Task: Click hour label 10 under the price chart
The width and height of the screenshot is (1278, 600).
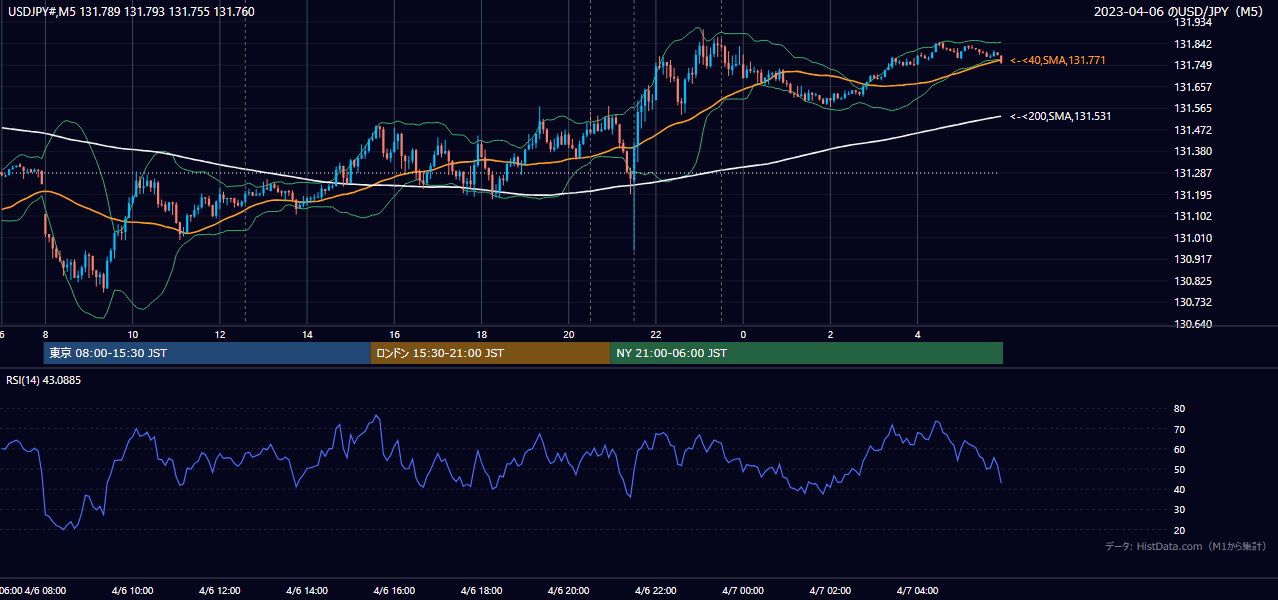Action: [x=132, y=334]
